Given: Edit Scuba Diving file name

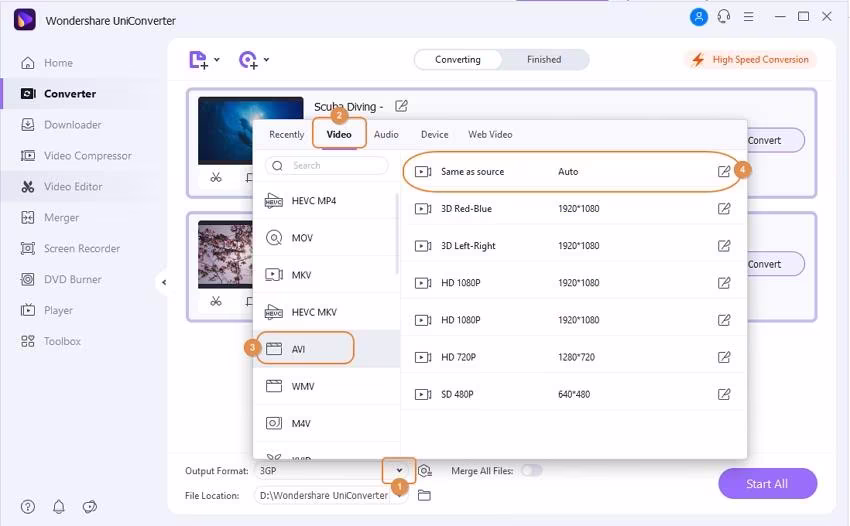Looking at the screenshot, I should point(401,106).
